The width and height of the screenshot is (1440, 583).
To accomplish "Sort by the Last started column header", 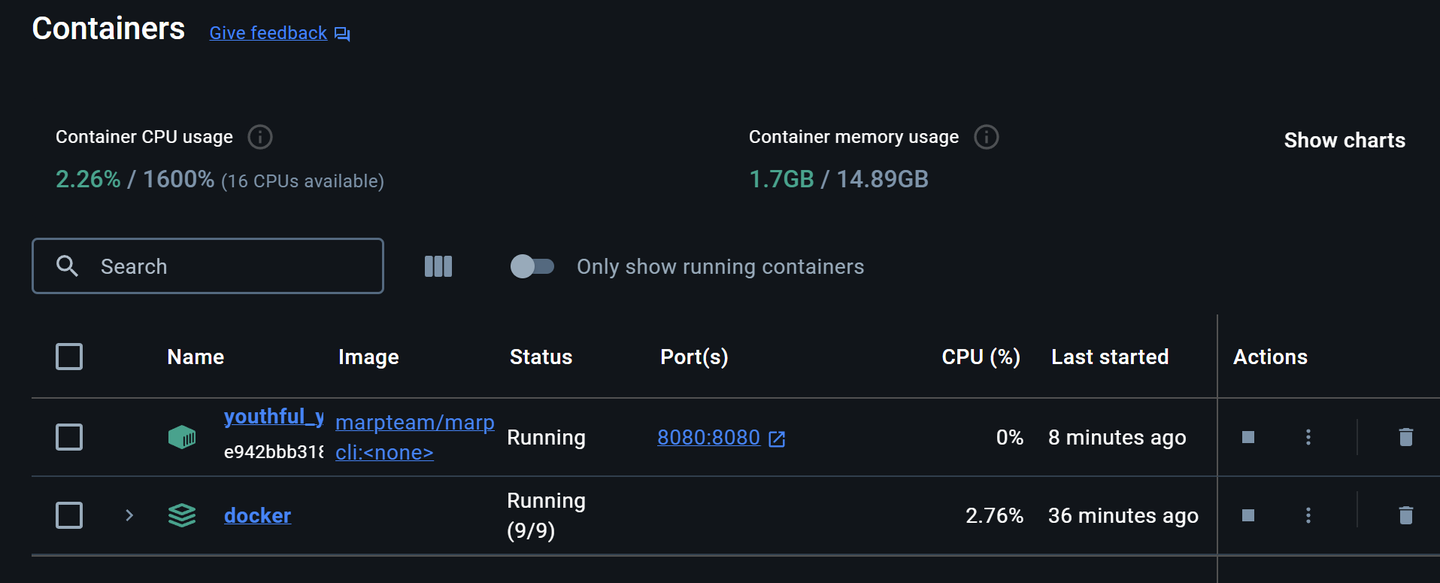I will click(1109, 357).
